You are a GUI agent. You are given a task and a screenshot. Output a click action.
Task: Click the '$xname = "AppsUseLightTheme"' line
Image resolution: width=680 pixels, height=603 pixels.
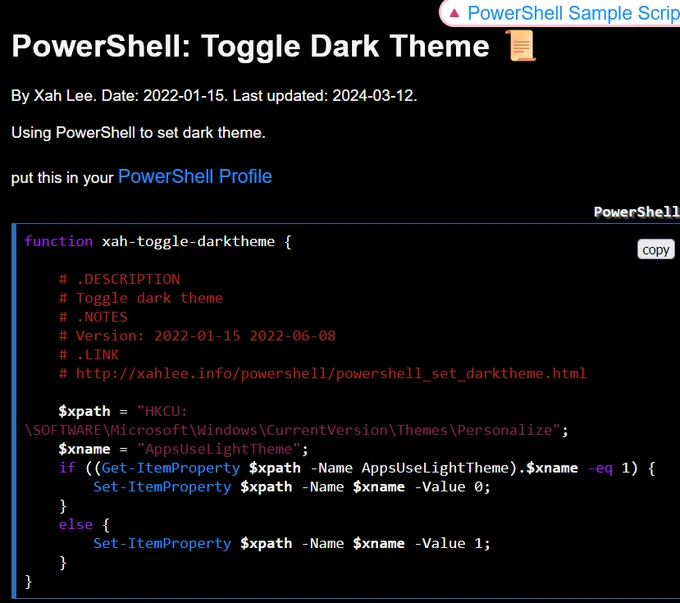click(x=183, y=449)
